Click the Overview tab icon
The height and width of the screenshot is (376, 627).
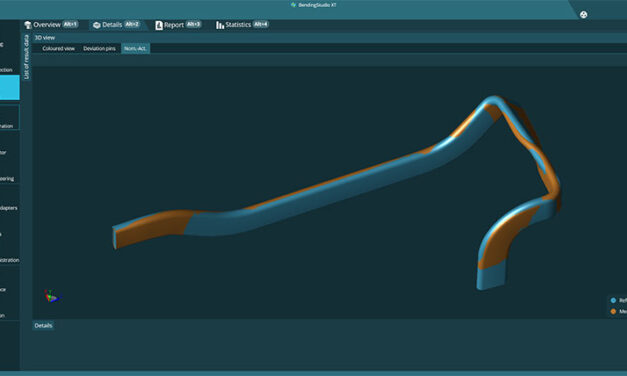pos(28,25)
